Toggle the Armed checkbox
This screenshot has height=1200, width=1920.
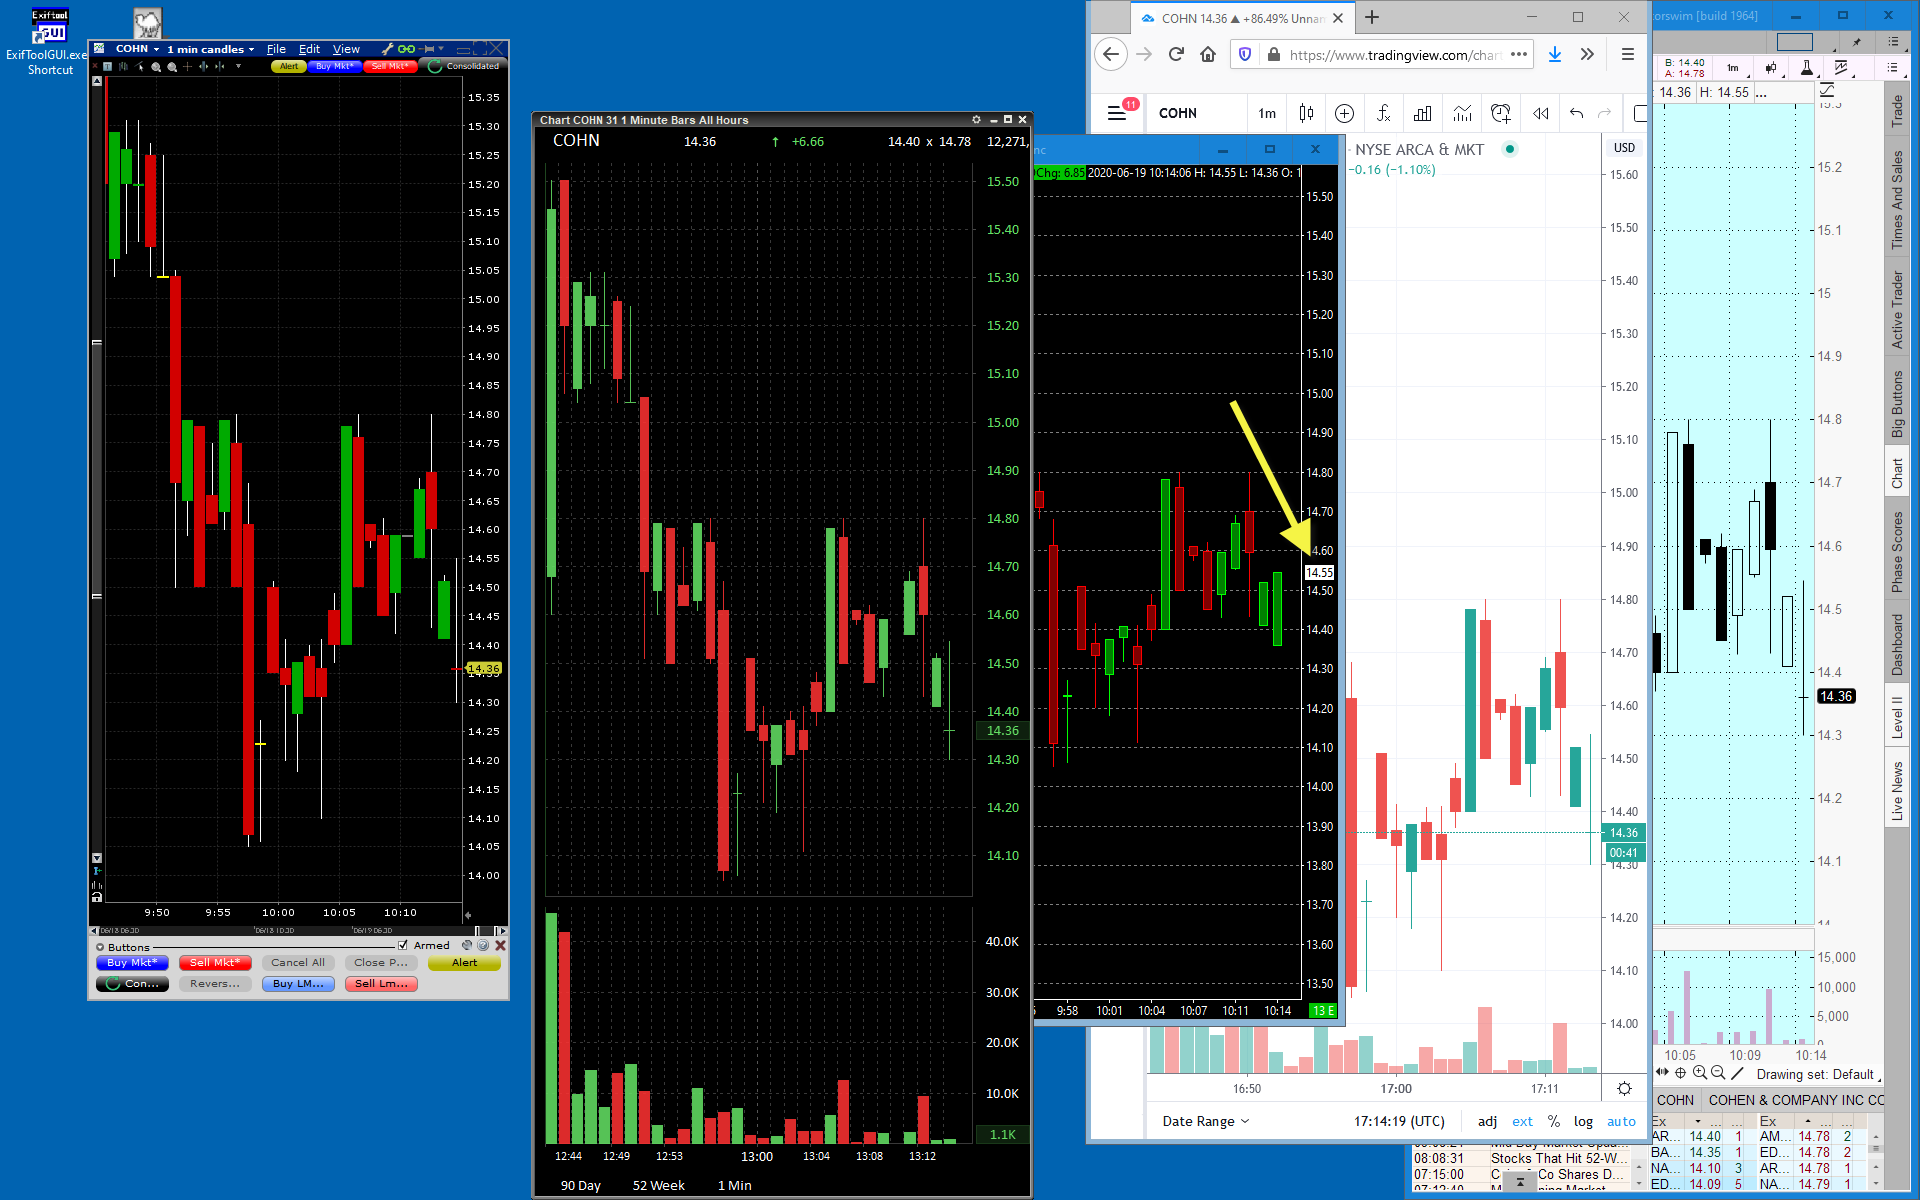[x=403, y=945]
